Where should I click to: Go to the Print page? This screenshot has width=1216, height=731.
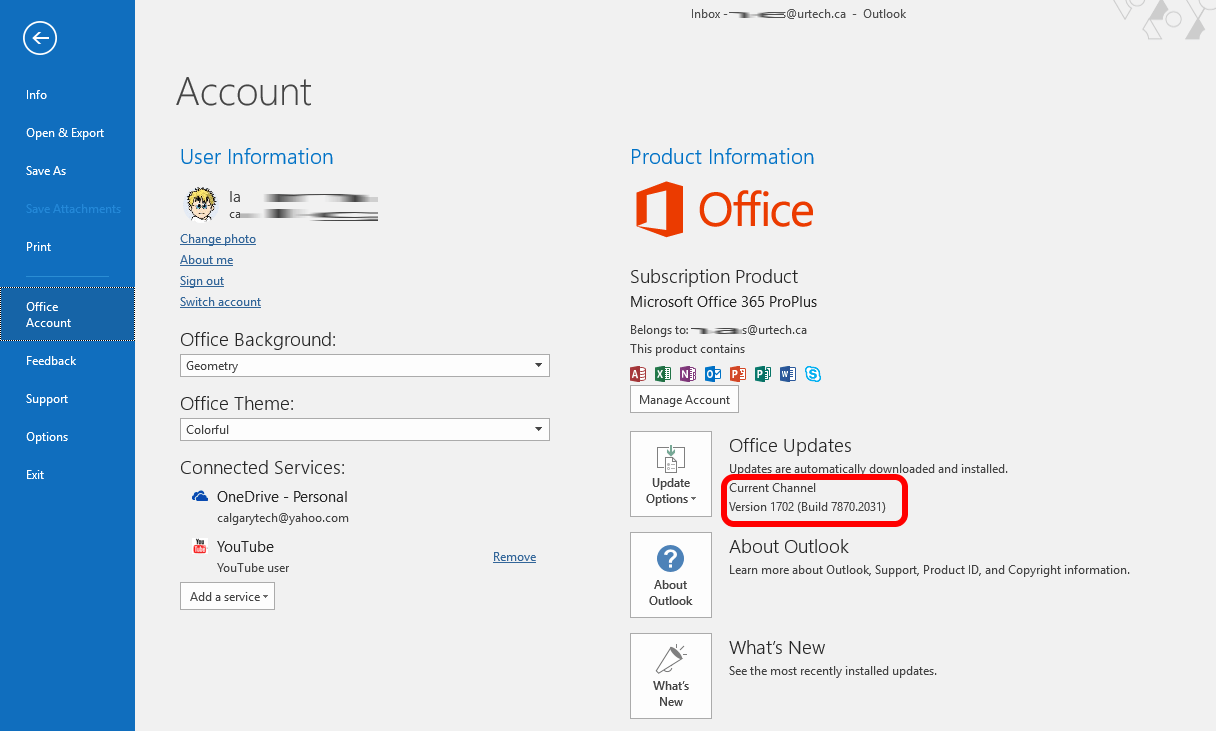click(38, 247)
